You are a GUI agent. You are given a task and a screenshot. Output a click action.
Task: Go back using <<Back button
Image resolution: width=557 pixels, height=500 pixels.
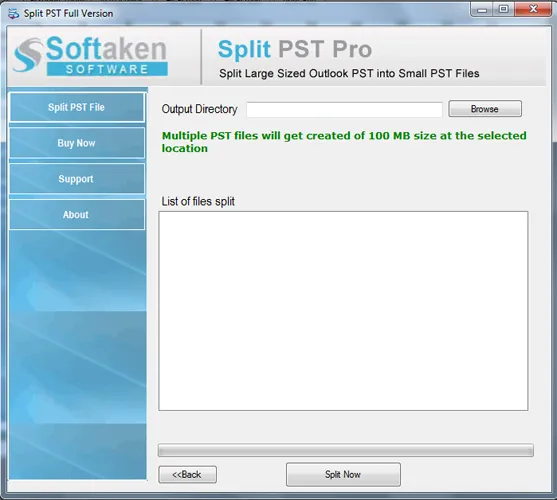tap(187, 475)
